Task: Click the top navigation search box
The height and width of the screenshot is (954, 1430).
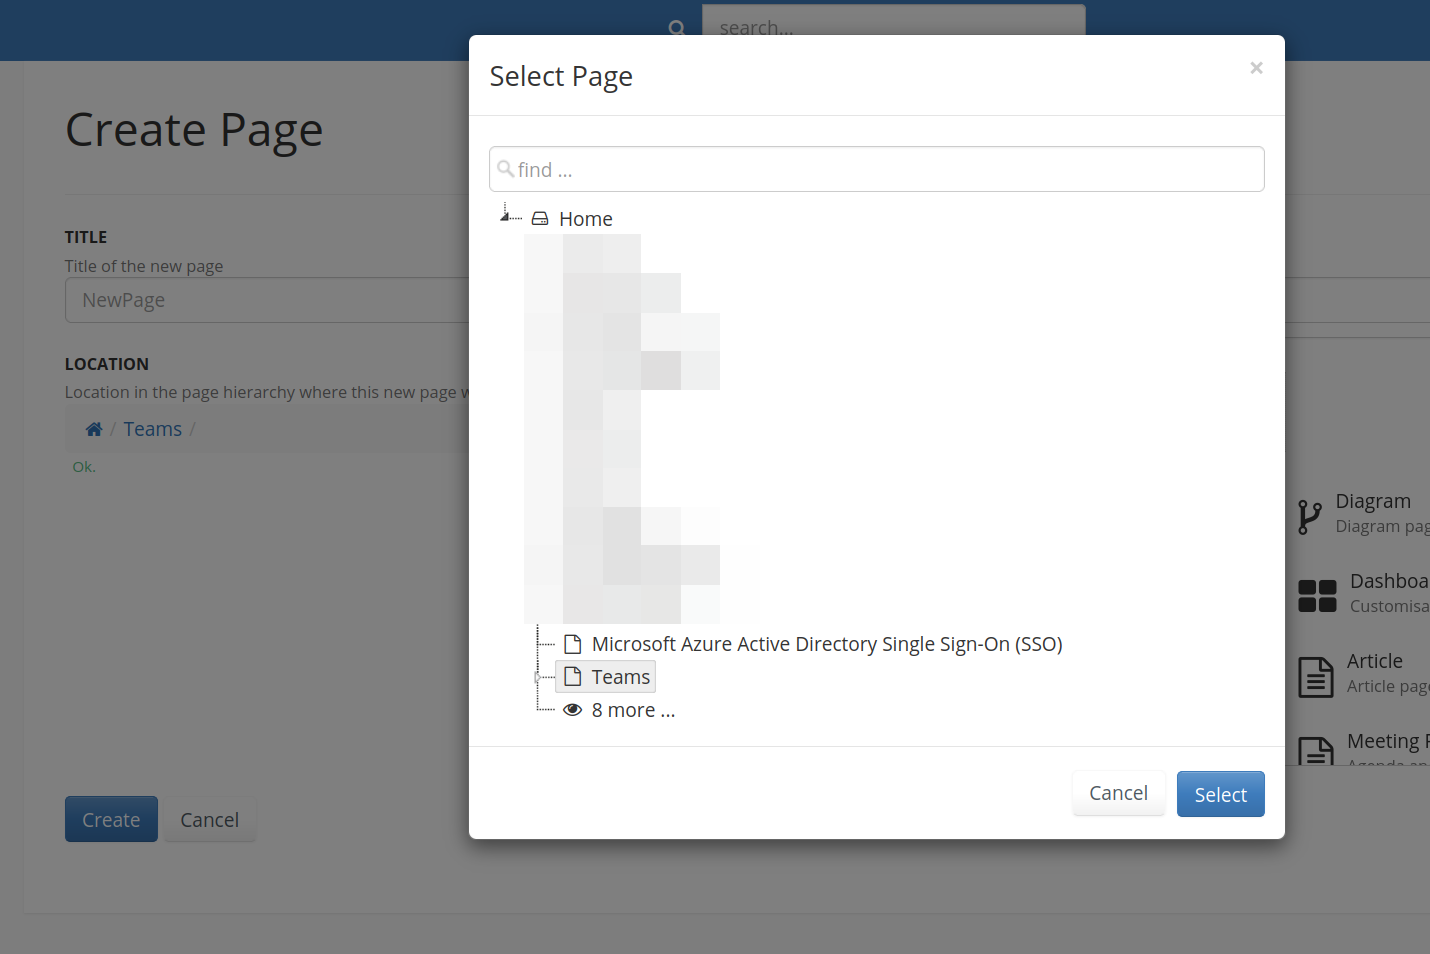Action: click(x=893, y=27)
